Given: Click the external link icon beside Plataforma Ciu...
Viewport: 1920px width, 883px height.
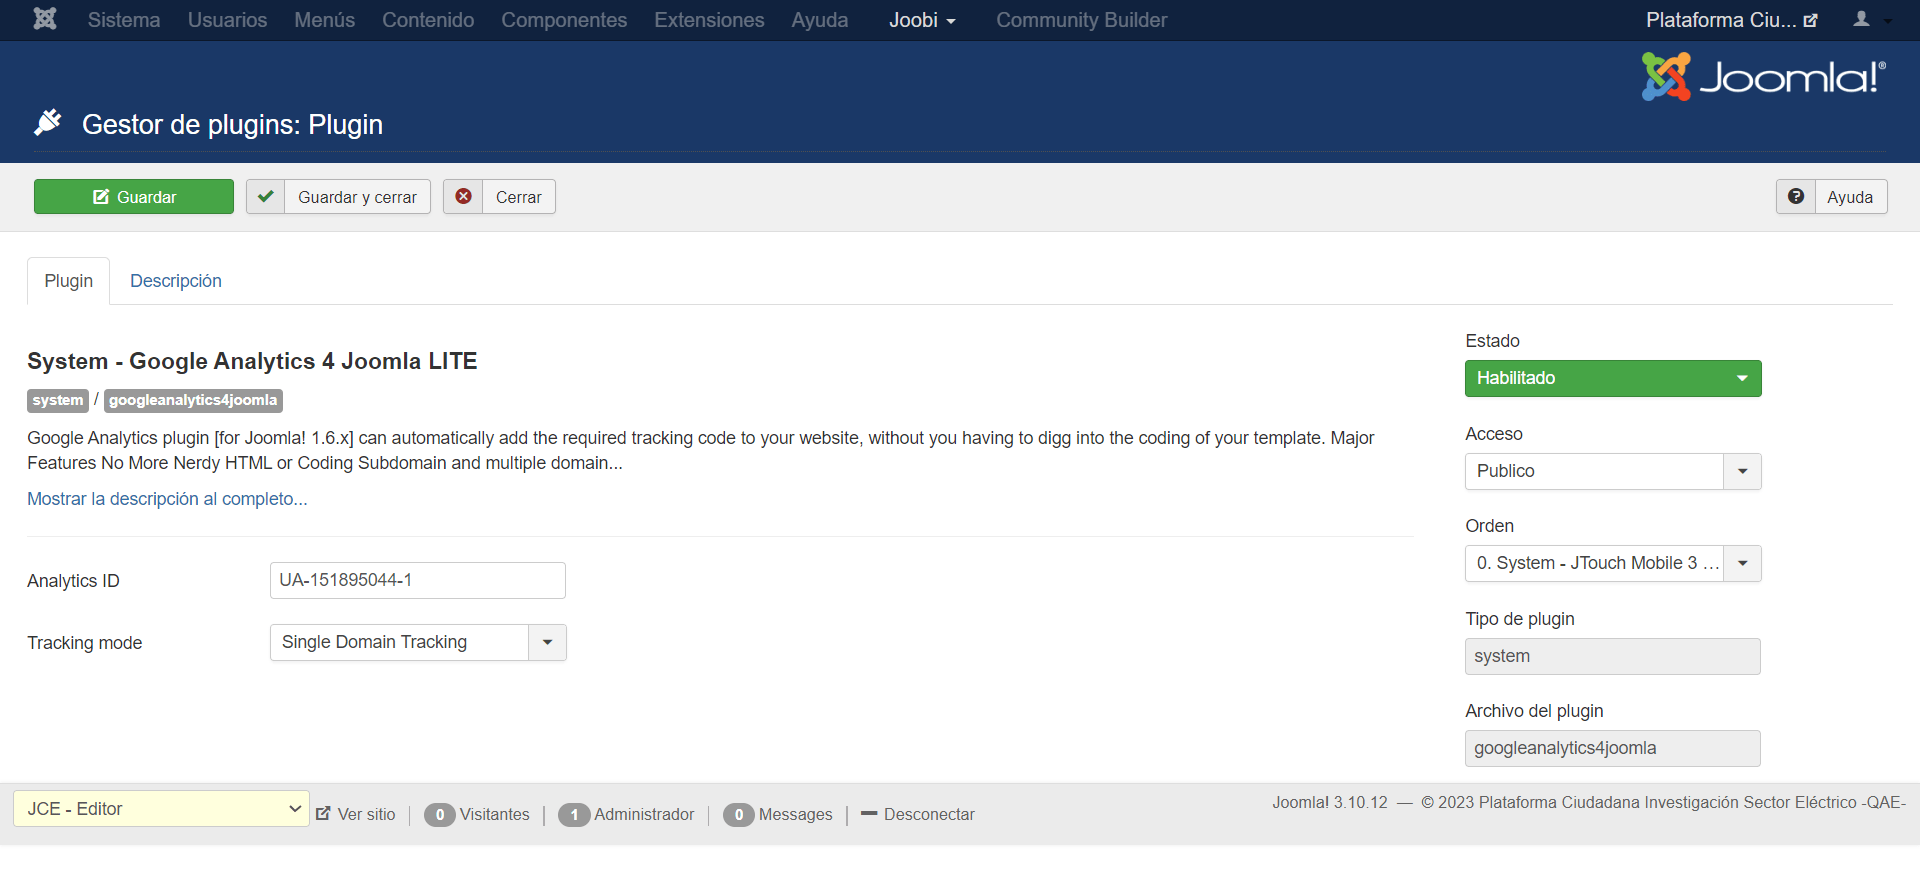Looking at the screenshot, I should [x=1810, y=20].
